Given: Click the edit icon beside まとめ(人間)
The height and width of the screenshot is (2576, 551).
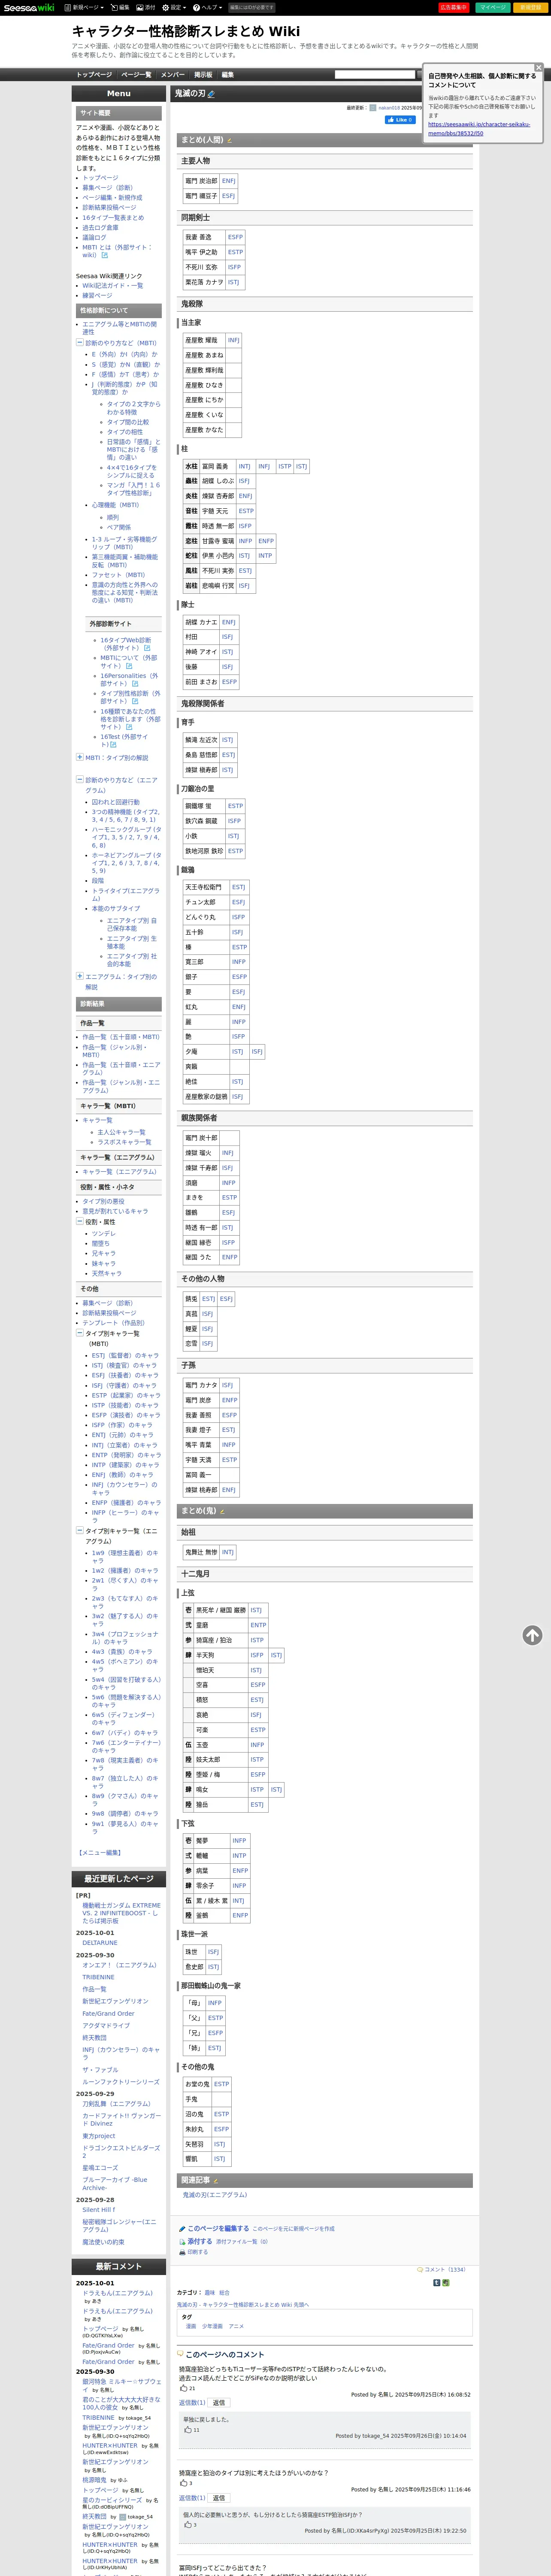Looking at the screenshot, I should click(x=229, y=140).
